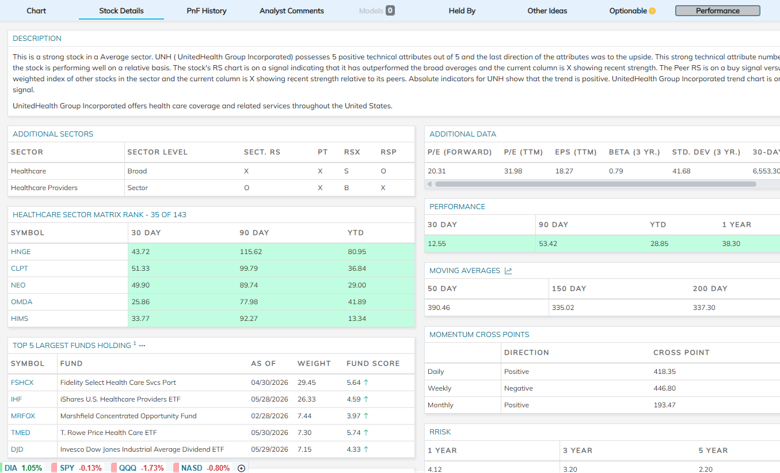780x473 pixels.
Task: Open the FSHCX fund link
Action: pyautogui.click(x=22, y=382)
